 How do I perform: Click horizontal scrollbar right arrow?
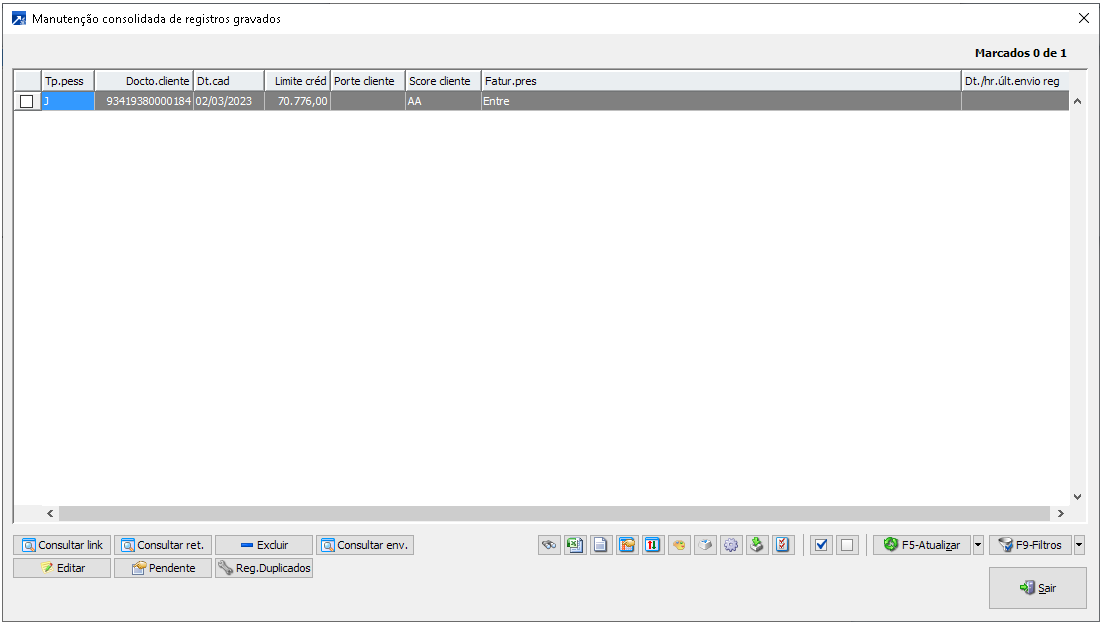point(1061,514)
